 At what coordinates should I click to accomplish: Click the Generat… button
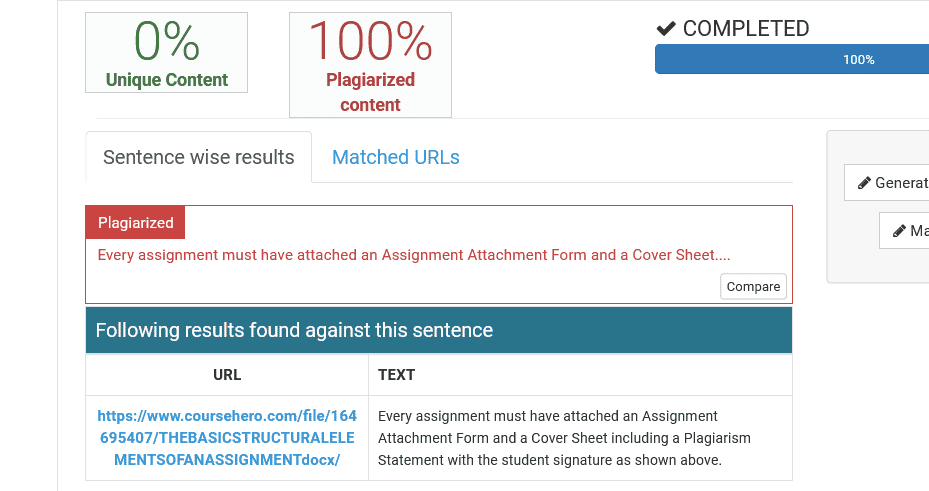[x=887, y=183]
